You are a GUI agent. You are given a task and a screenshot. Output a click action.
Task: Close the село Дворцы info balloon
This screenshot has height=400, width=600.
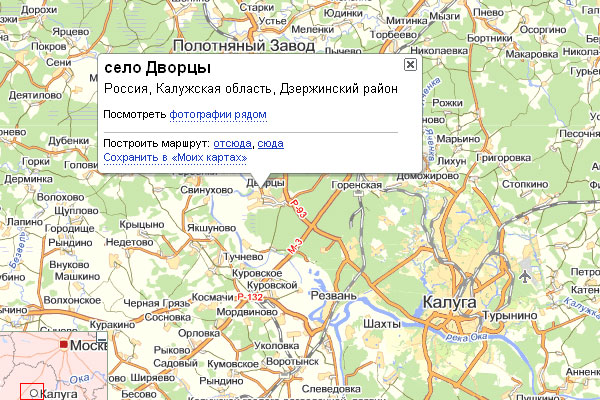point(410,64)
